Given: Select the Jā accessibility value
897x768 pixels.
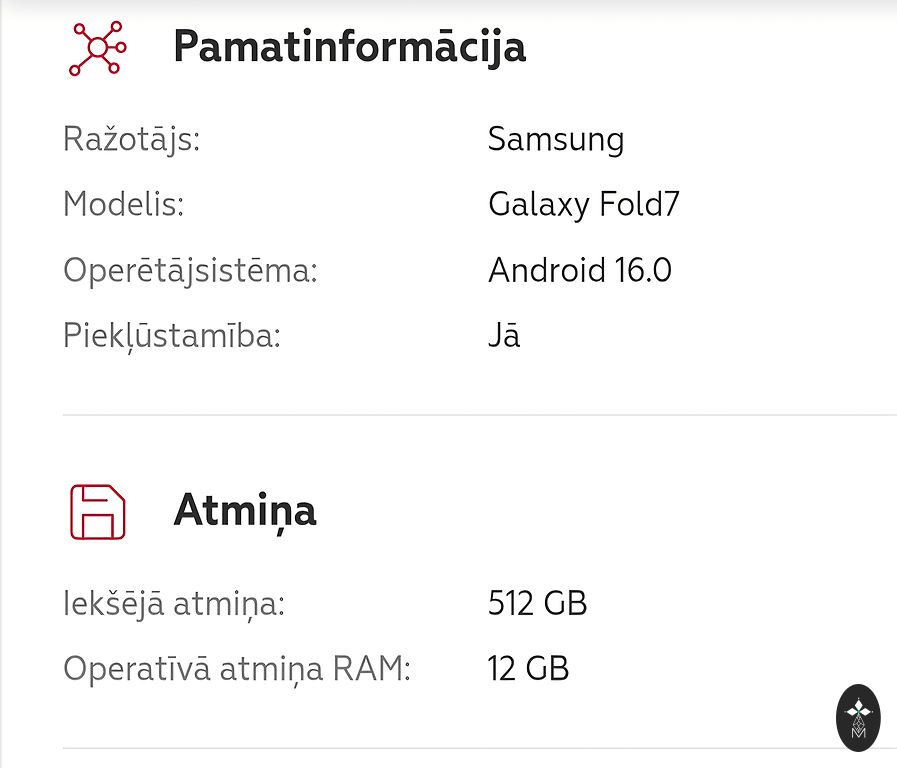Looking at the screenshot, I should coord(504,336).
